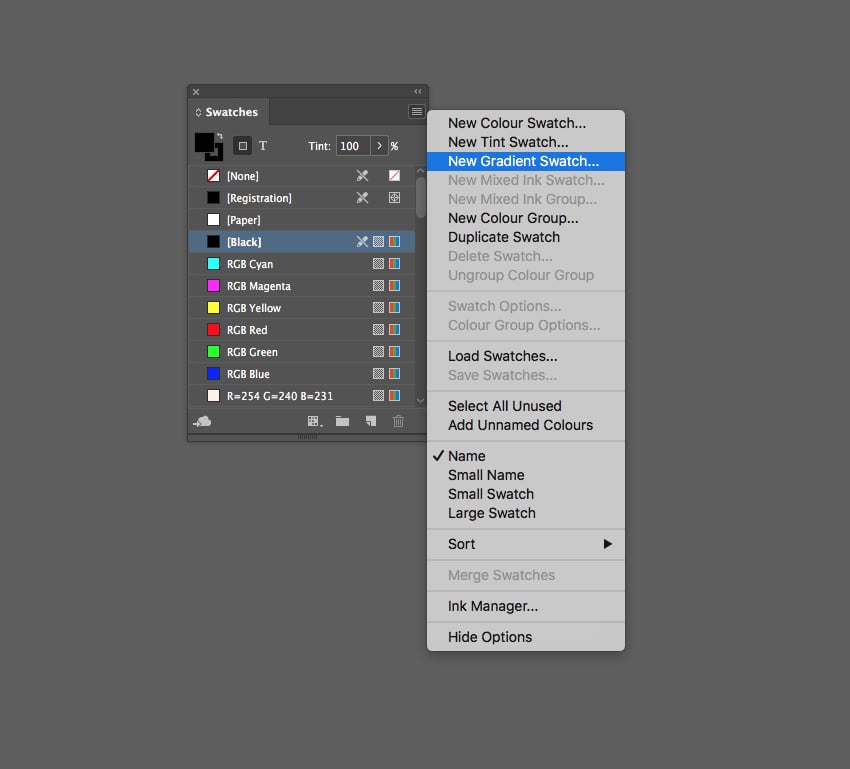
Task: Click the New Colour Group folder icon
Action: [342, 422]
